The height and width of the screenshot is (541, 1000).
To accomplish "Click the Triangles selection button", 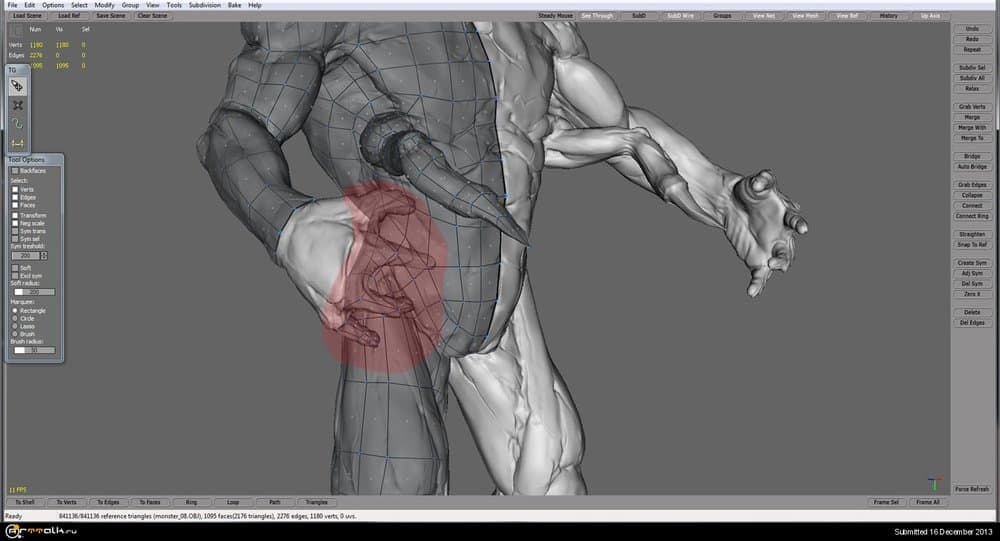I will (x=316, y=502).
